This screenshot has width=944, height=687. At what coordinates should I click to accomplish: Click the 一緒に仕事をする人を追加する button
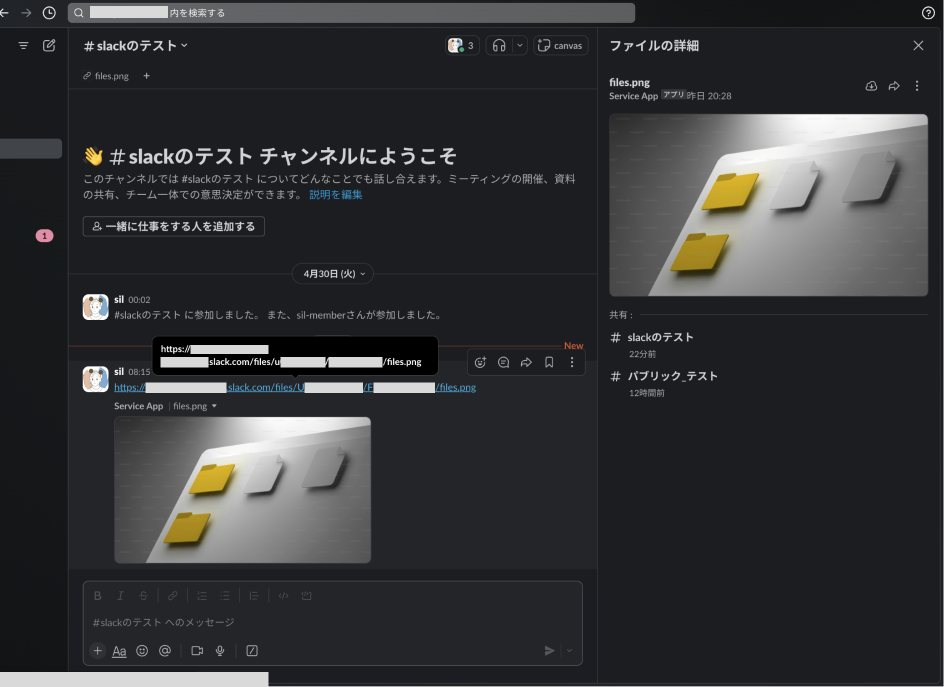point(174,226)
